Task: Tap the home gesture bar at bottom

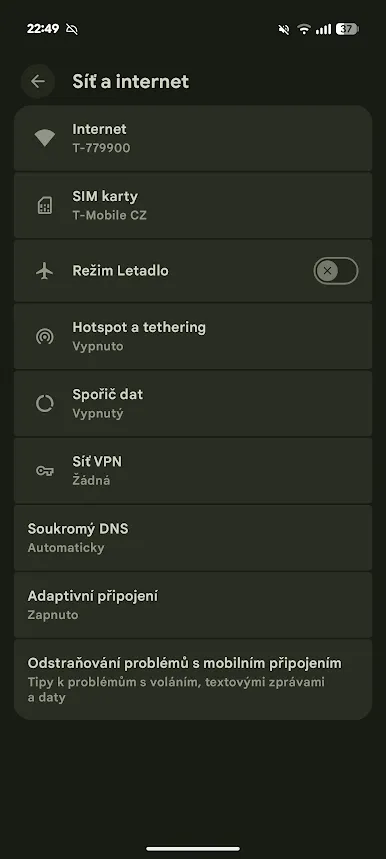Action: click(x=193, y=849)
